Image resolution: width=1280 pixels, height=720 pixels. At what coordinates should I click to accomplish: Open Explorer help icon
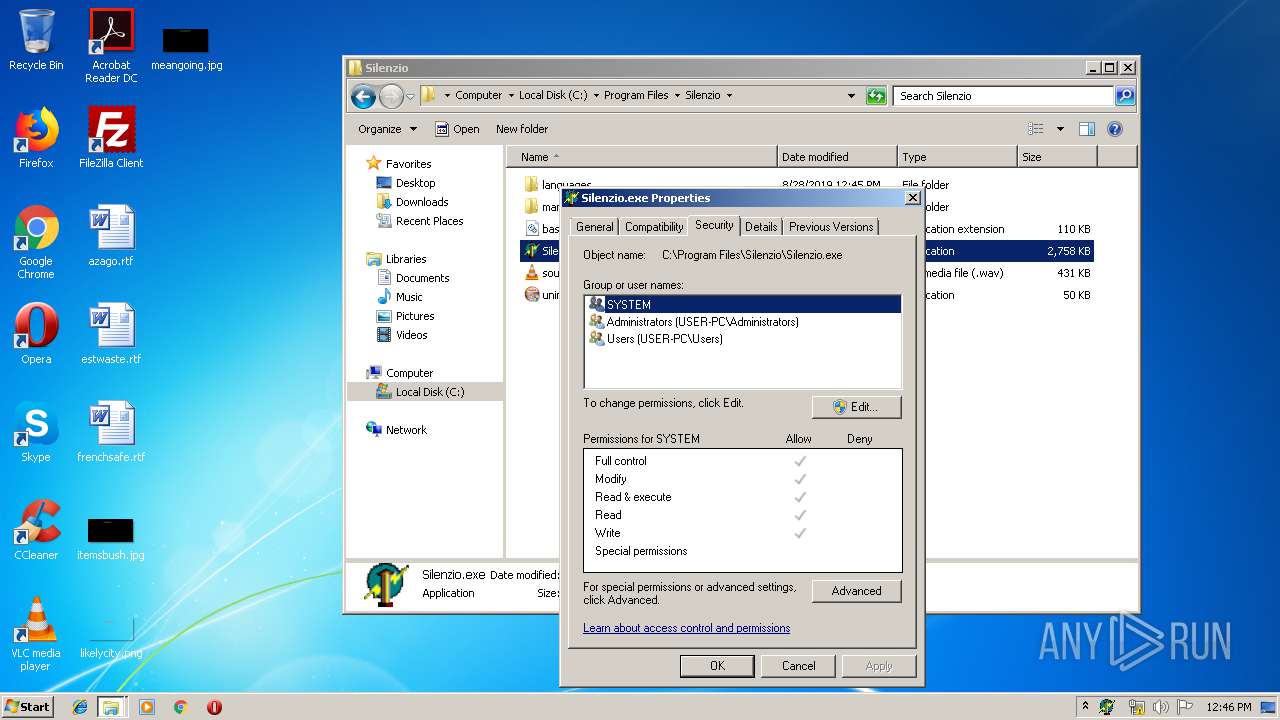pos(1115,129)
